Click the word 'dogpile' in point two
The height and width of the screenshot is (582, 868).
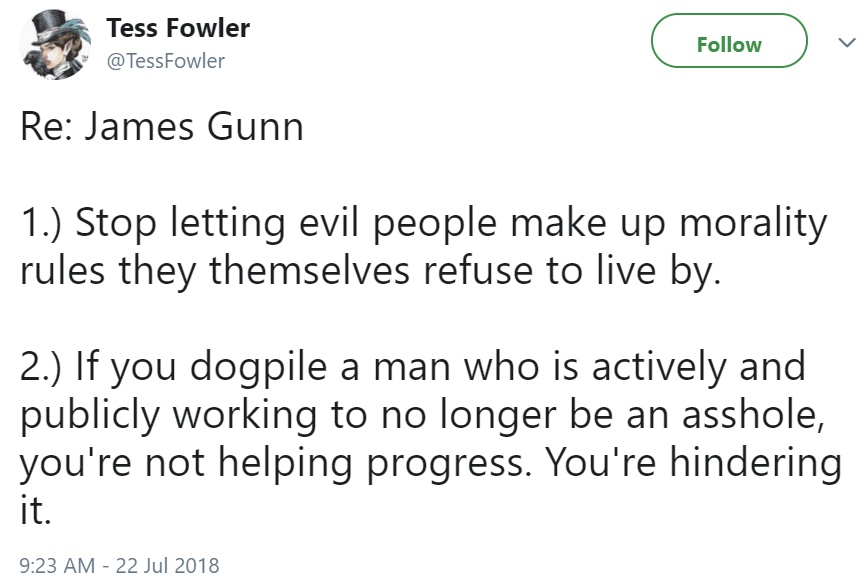click(259, 369)
